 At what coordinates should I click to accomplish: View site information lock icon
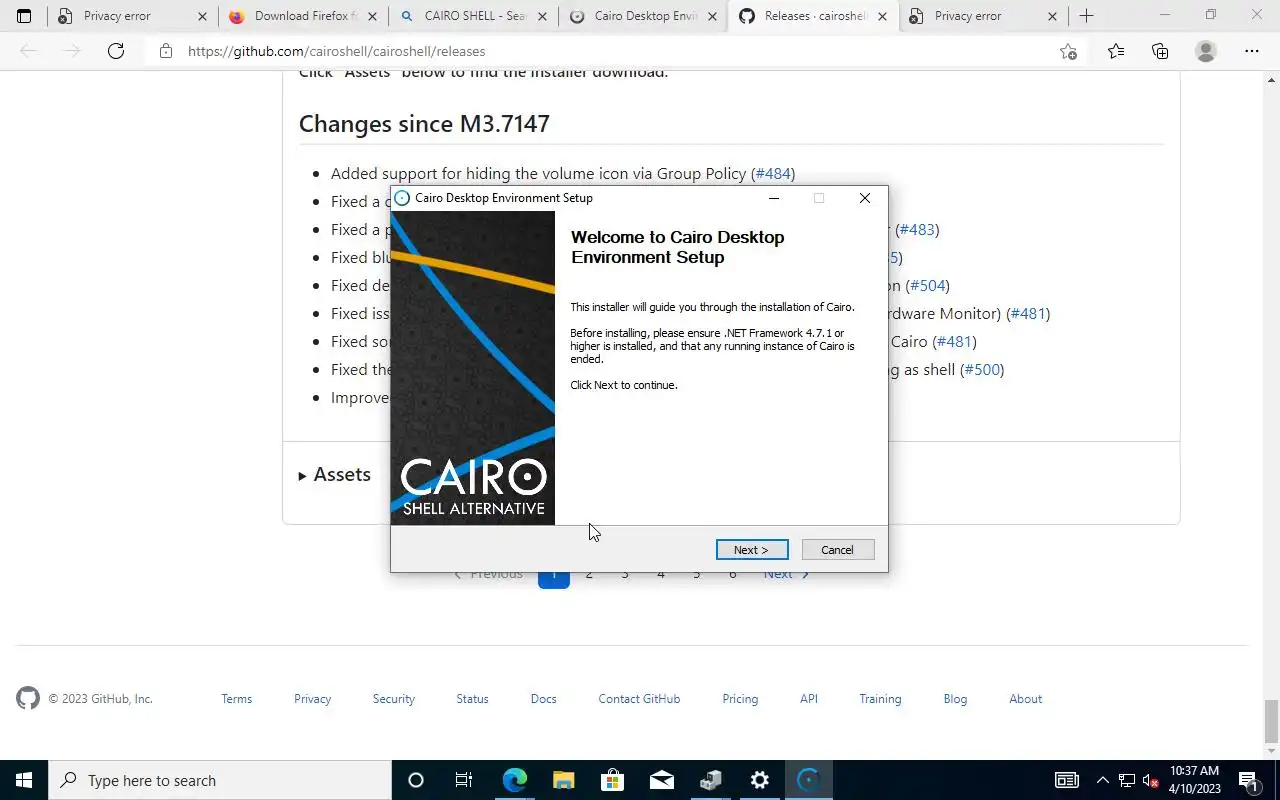[166, 51]
